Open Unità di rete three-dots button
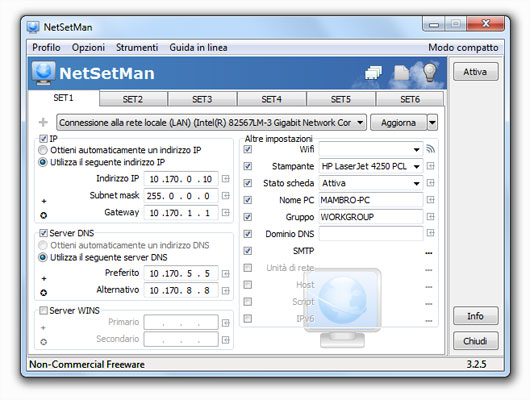This screenshot has height=400, width=530. click(429, 270)
